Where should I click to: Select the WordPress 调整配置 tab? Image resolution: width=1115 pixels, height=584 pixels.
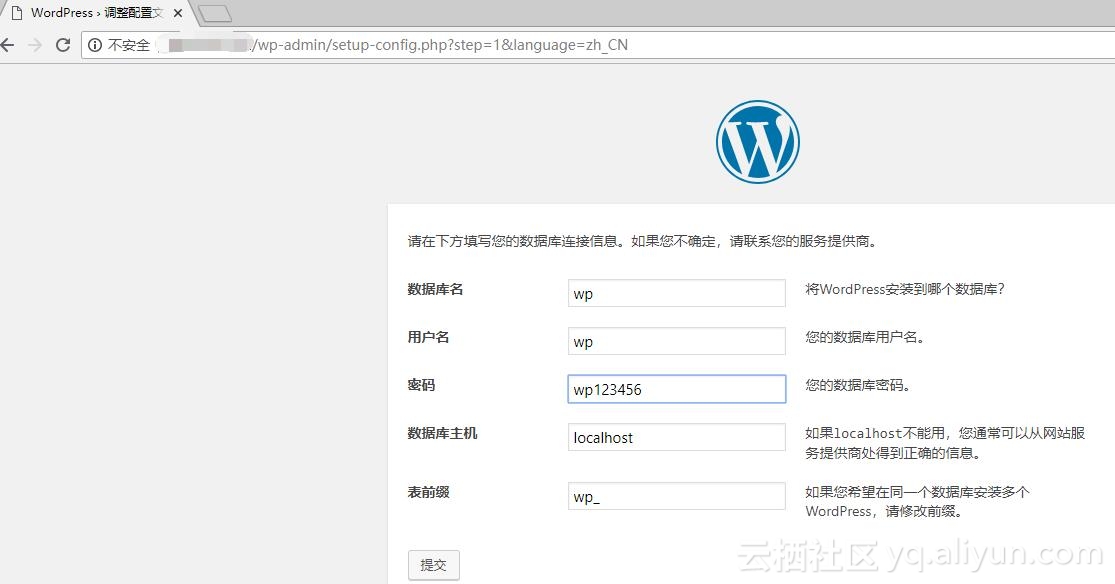coord(97,13)
